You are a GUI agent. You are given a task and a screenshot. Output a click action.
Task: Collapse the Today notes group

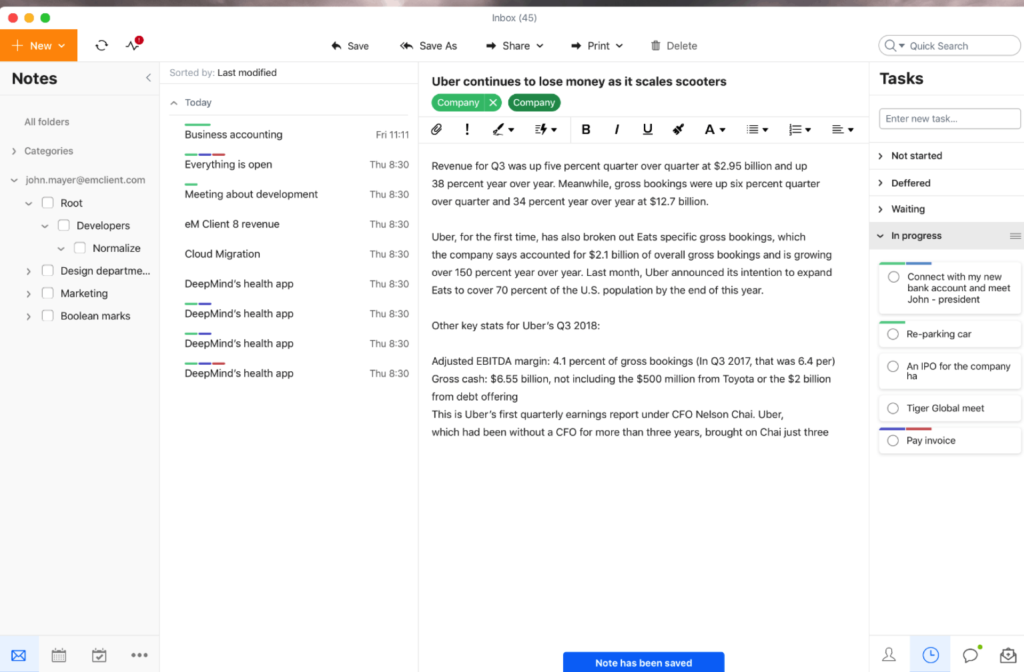174,103
